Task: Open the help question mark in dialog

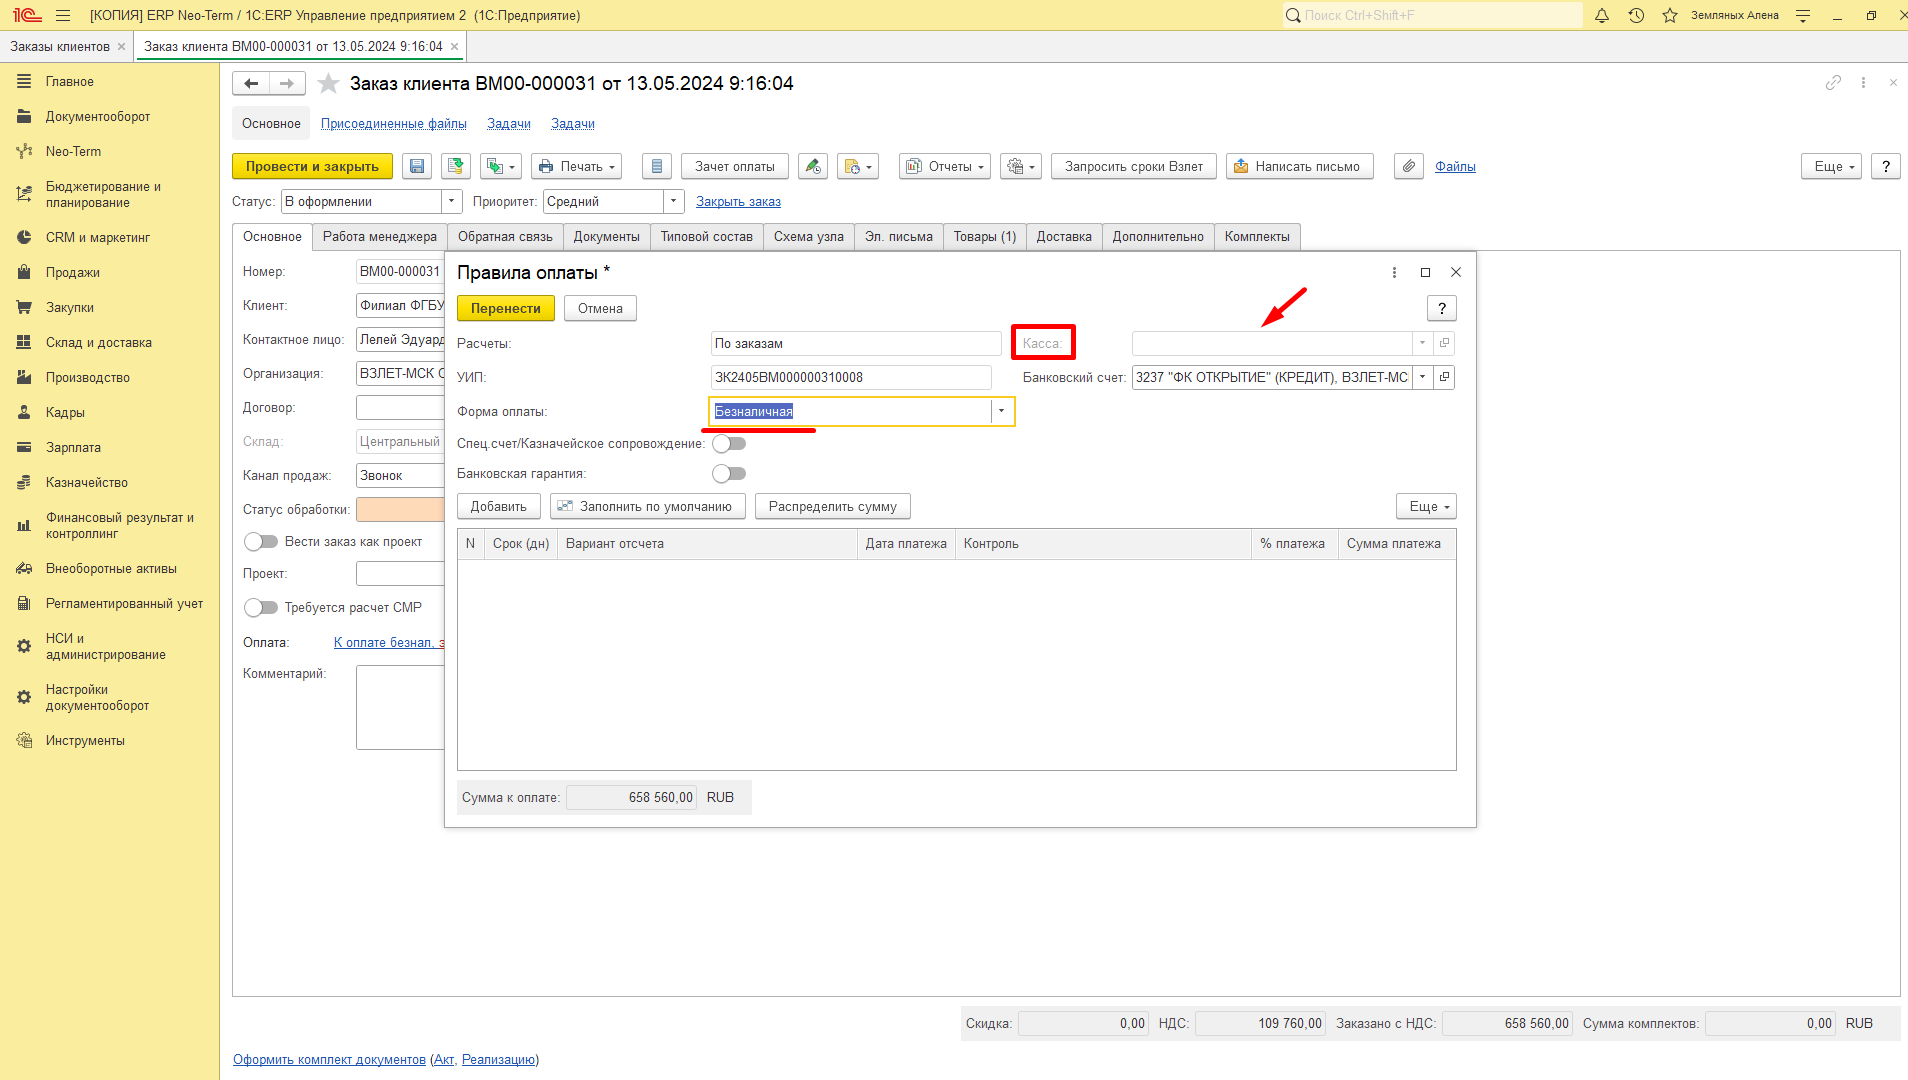Action: (x=1442, y=308)
